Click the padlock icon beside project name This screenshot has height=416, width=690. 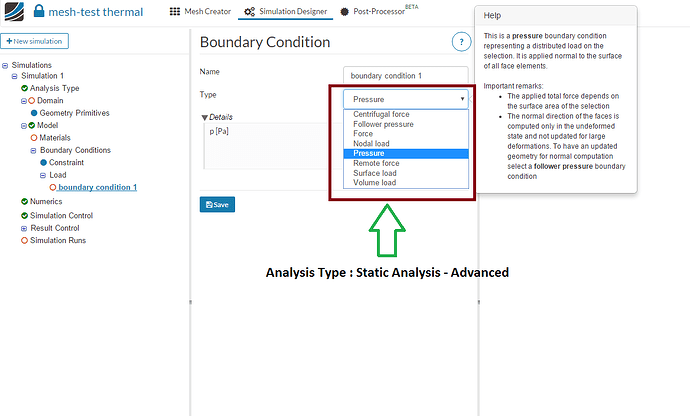[x=40, y=12]
